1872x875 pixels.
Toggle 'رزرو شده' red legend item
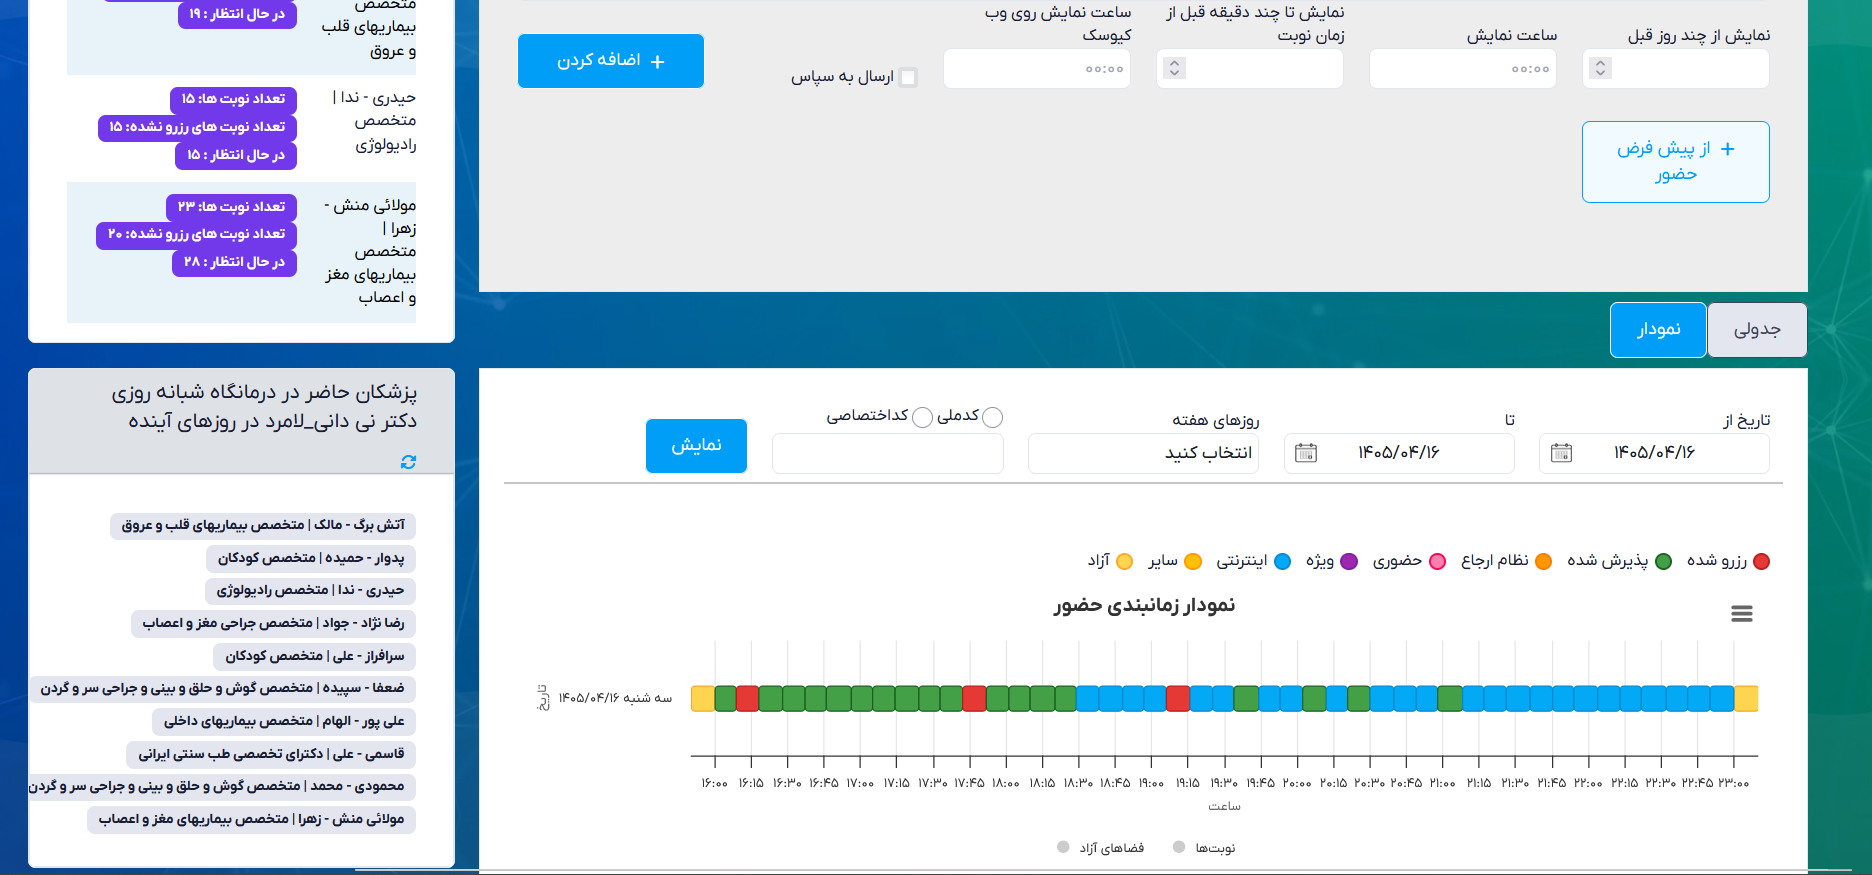coord(1728,561)
